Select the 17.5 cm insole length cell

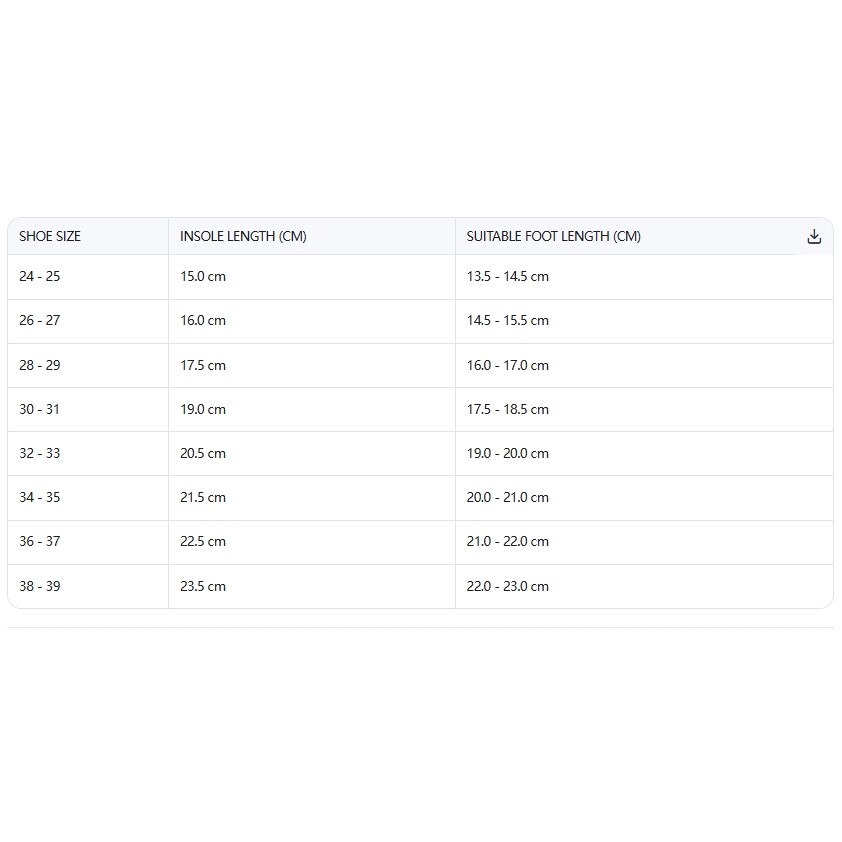tap(311, 366)
